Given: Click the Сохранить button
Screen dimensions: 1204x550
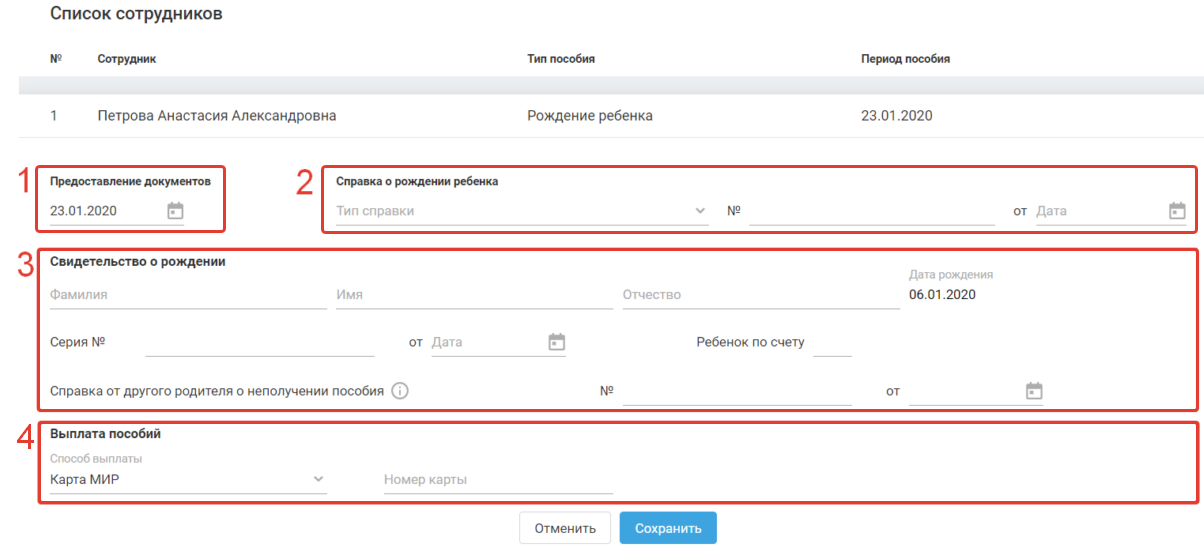Looking at the screenshot, I should click(668, 528).
